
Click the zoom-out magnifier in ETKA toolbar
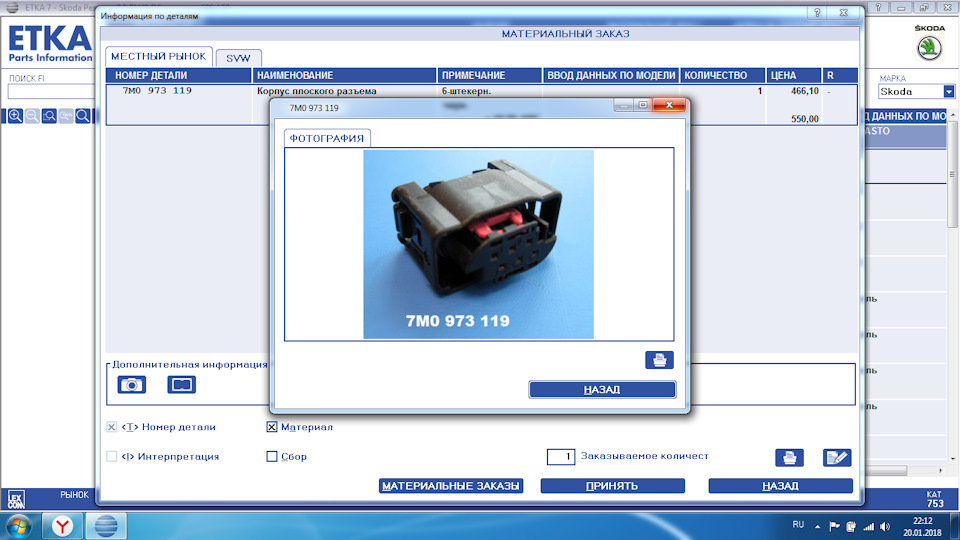tap(32, 116)
